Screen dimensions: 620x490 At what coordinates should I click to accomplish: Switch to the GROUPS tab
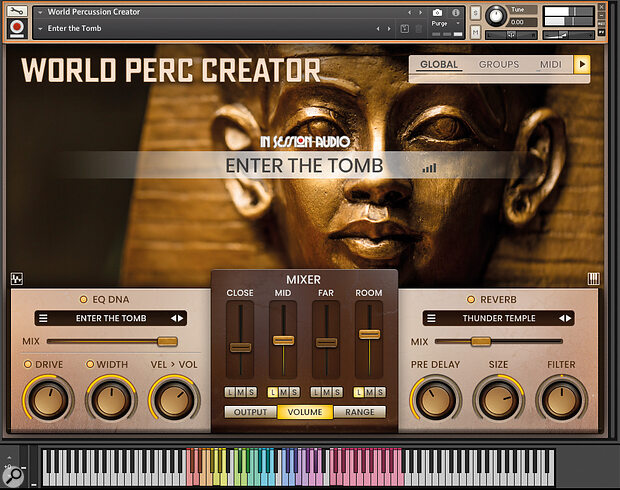tap(499, 64)
